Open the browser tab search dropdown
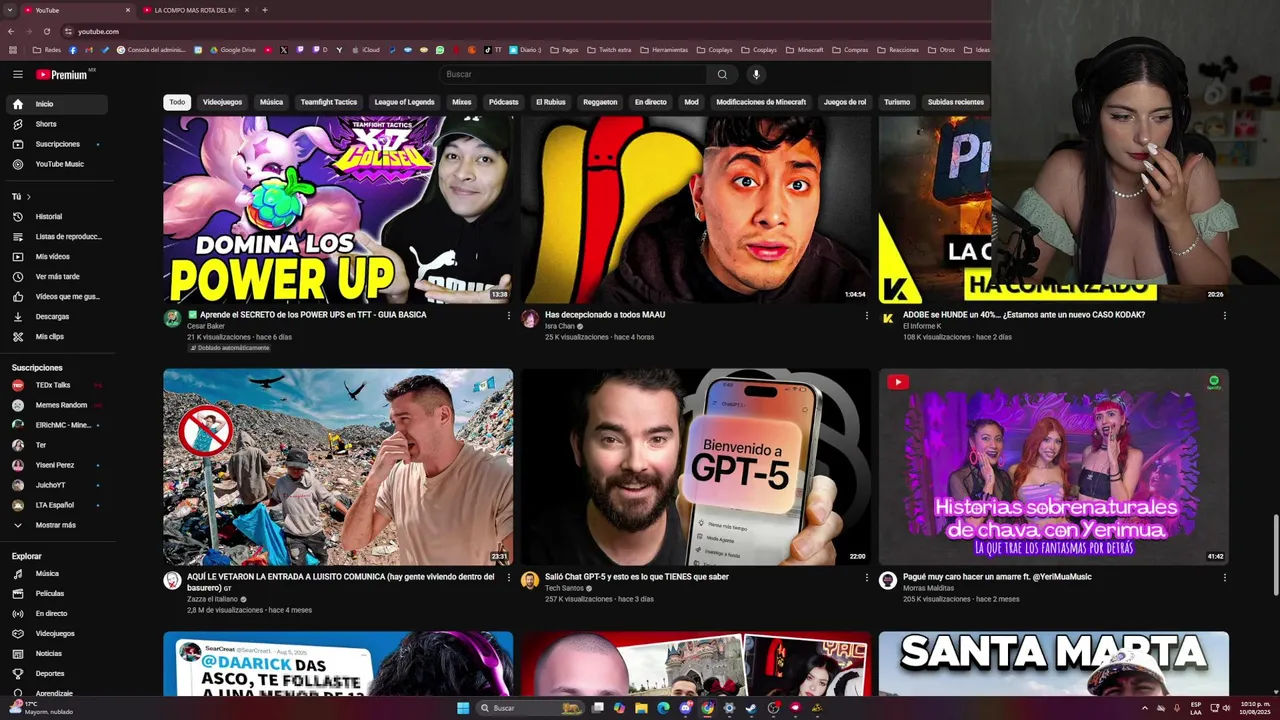This screenshot has width=1280, height=720. [9, 10]
